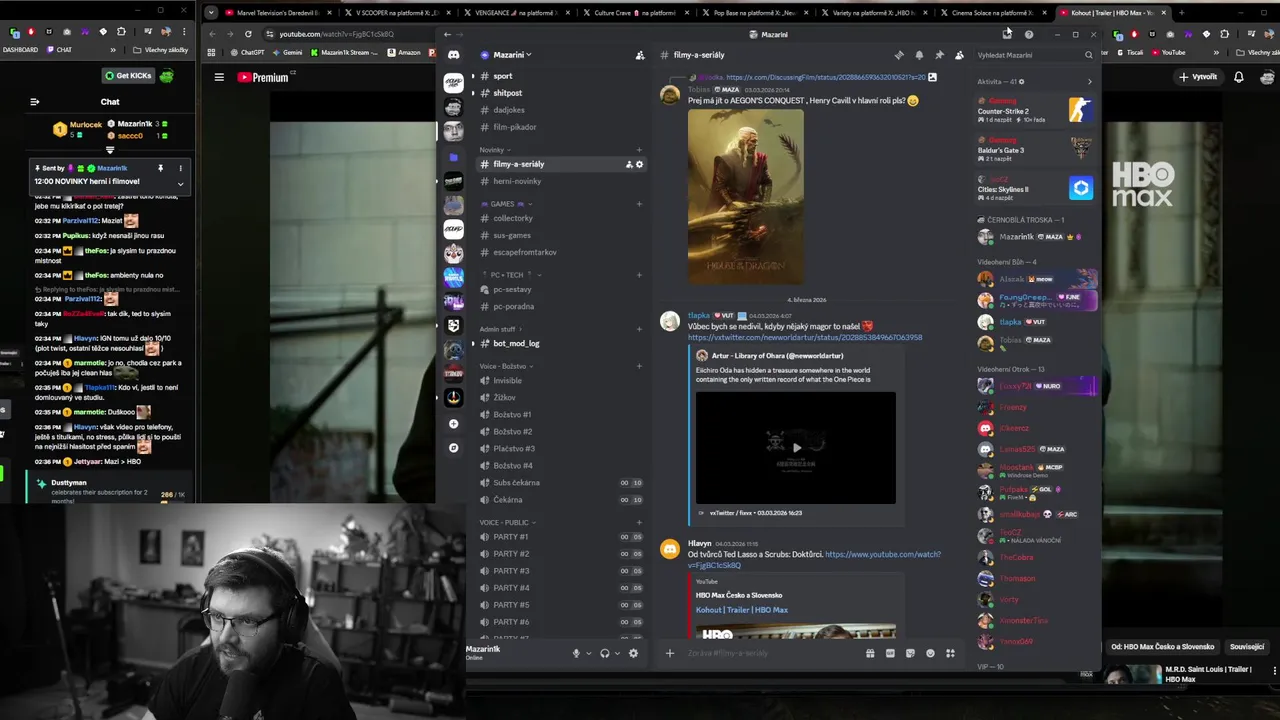The height and width of the screenshot is (720, 1280).
Task: Open the Kohout | Trailer | HBO Max link
Action: 742,610
